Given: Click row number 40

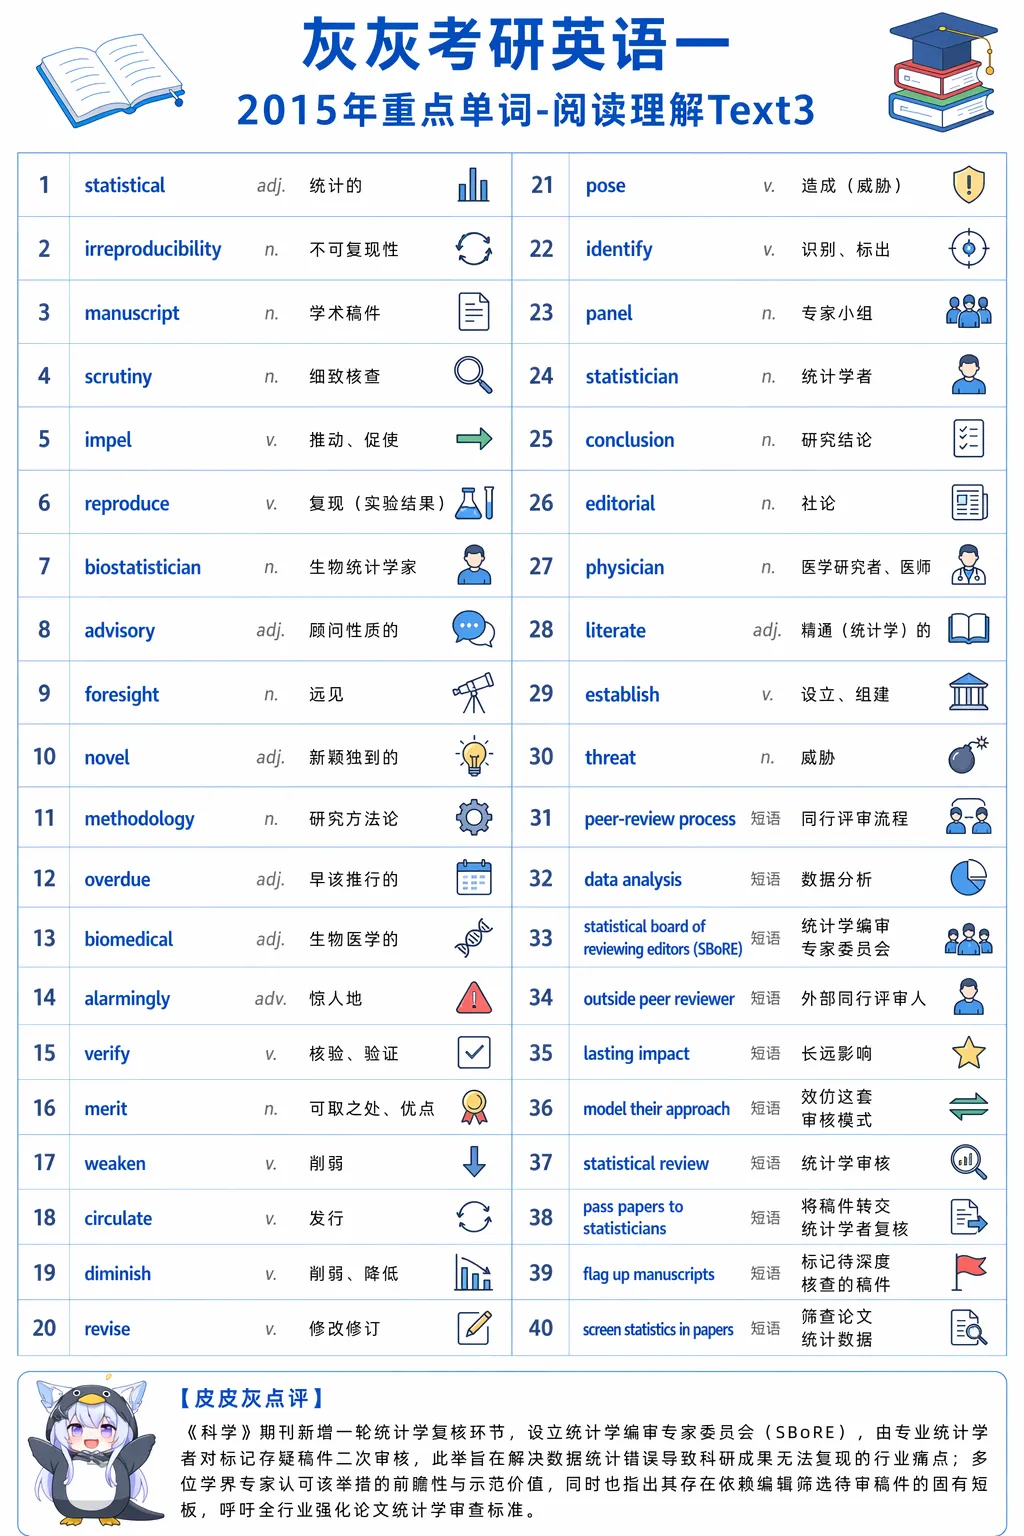Looking at the screenshot, I should (x=541, y=1328).
